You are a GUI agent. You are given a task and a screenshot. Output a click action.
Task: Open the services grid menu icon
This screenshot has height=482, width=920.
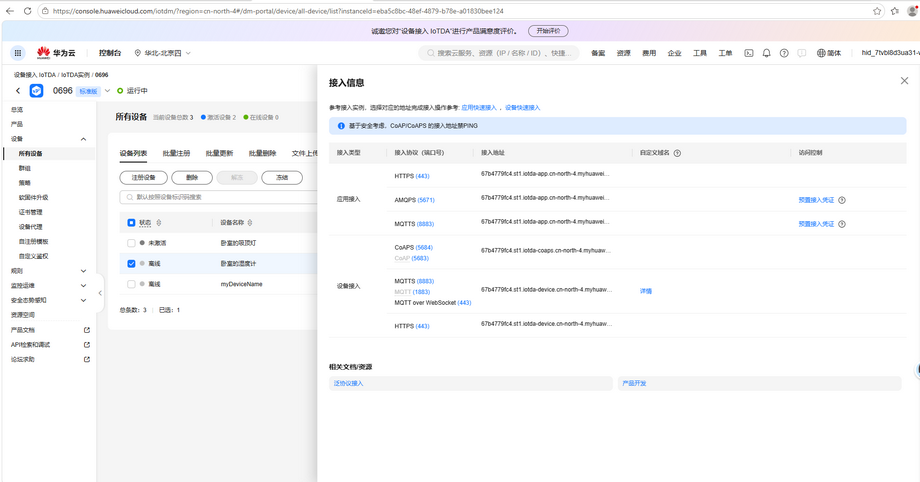(x=18, y=53)
